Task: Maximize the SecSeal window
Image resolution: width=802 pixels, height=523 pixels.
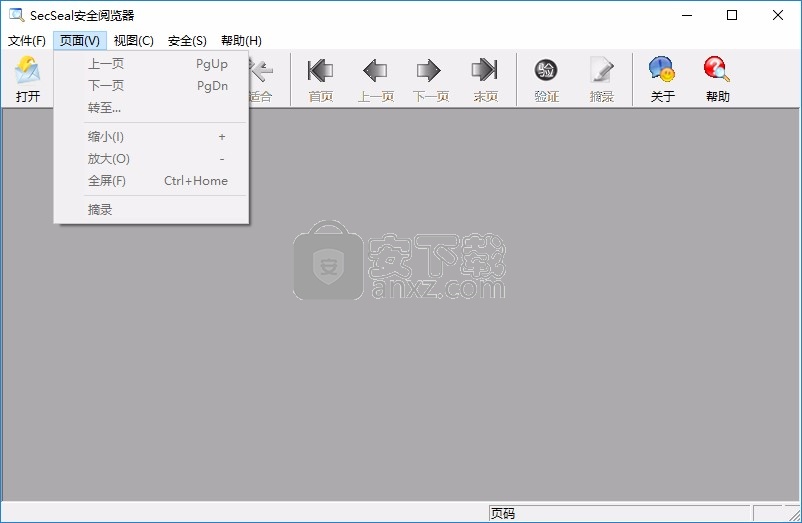Action: 732,15
